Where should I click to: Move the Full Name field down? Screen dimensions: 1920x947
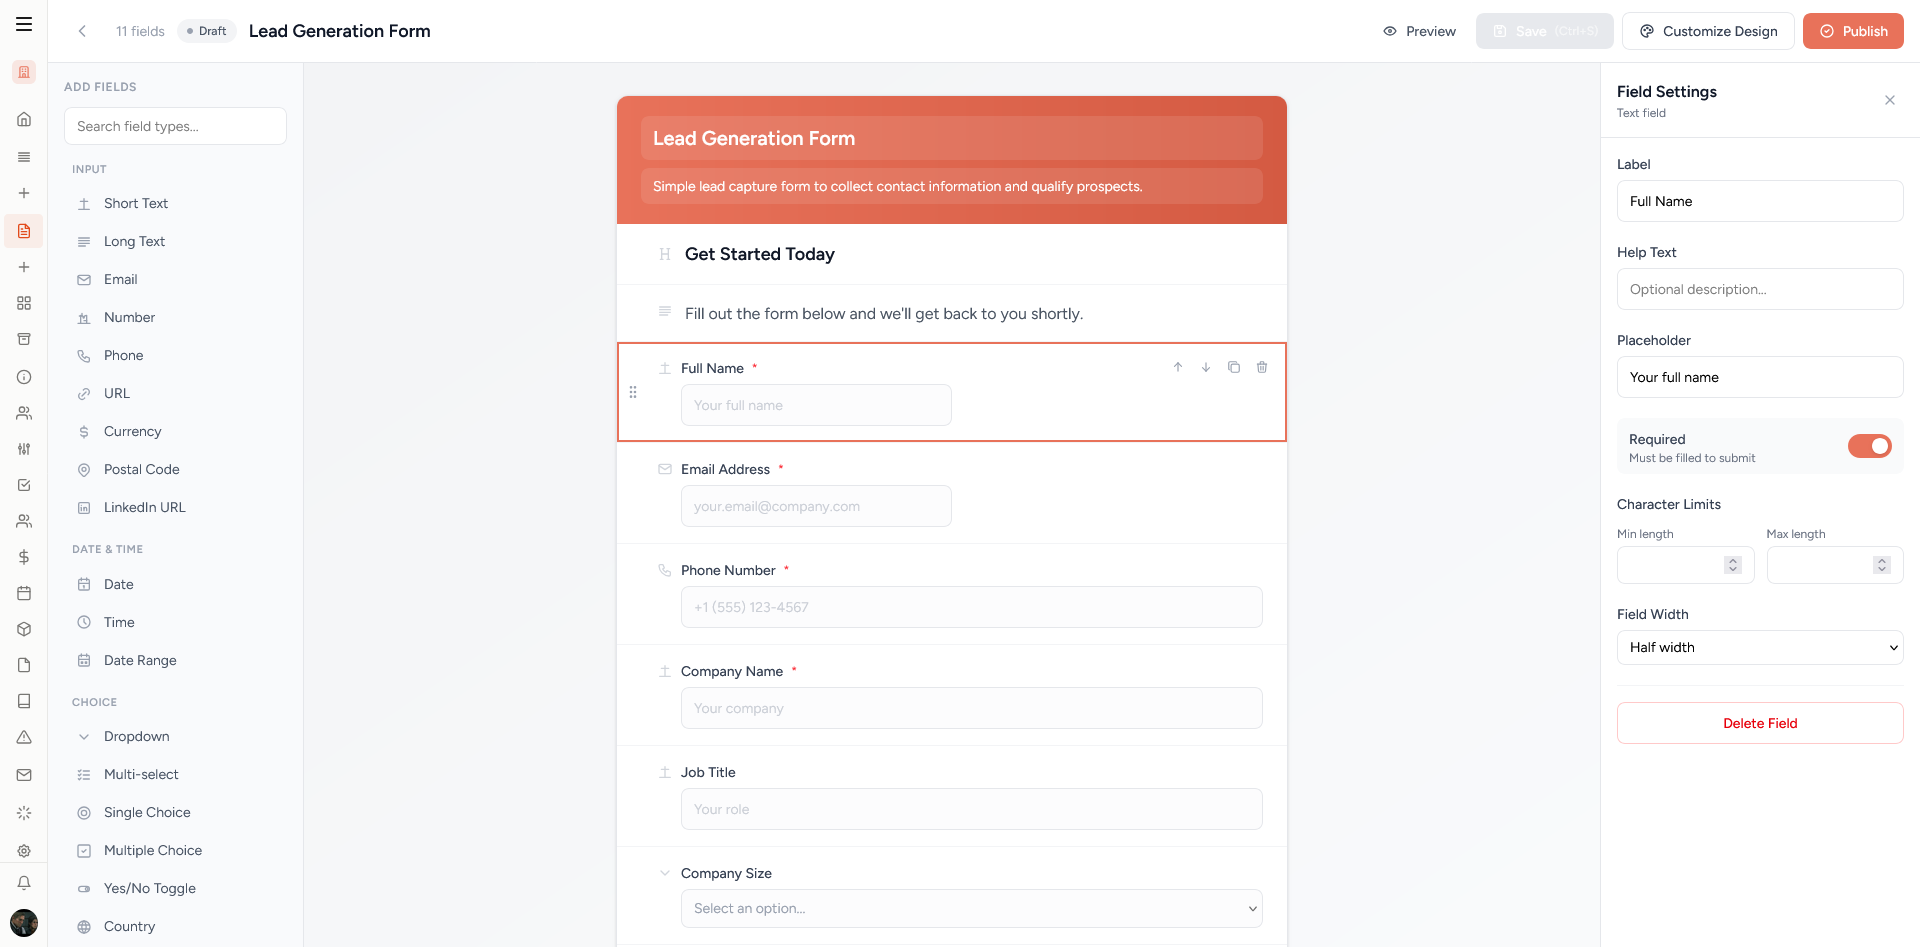tap(1205, 367)
